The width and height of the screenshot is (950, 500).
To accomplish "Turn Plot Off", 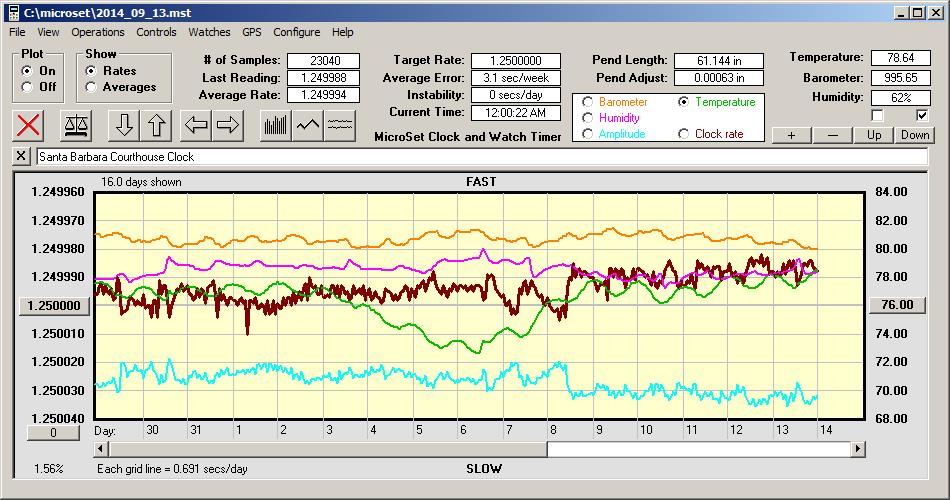I will click(27, 87).
